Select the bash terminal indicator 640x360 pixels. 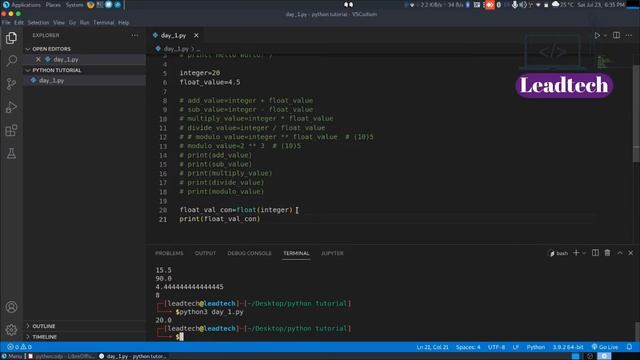click(558, 253)
